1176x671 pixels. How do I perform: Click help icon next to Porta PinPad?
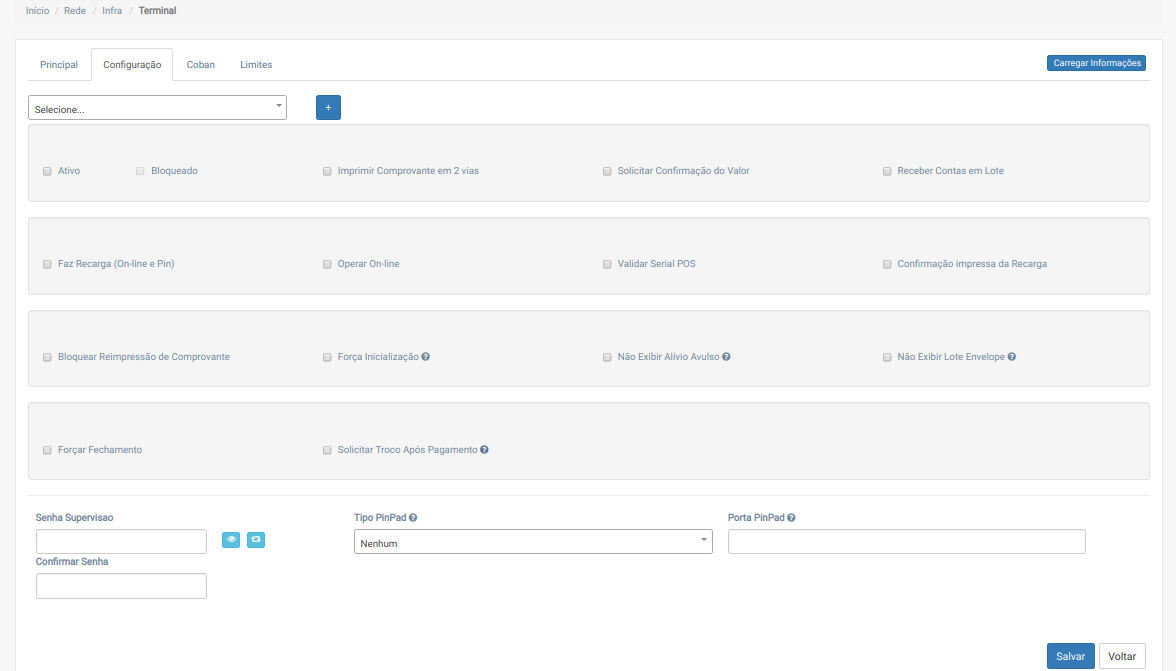coord(791,518)
